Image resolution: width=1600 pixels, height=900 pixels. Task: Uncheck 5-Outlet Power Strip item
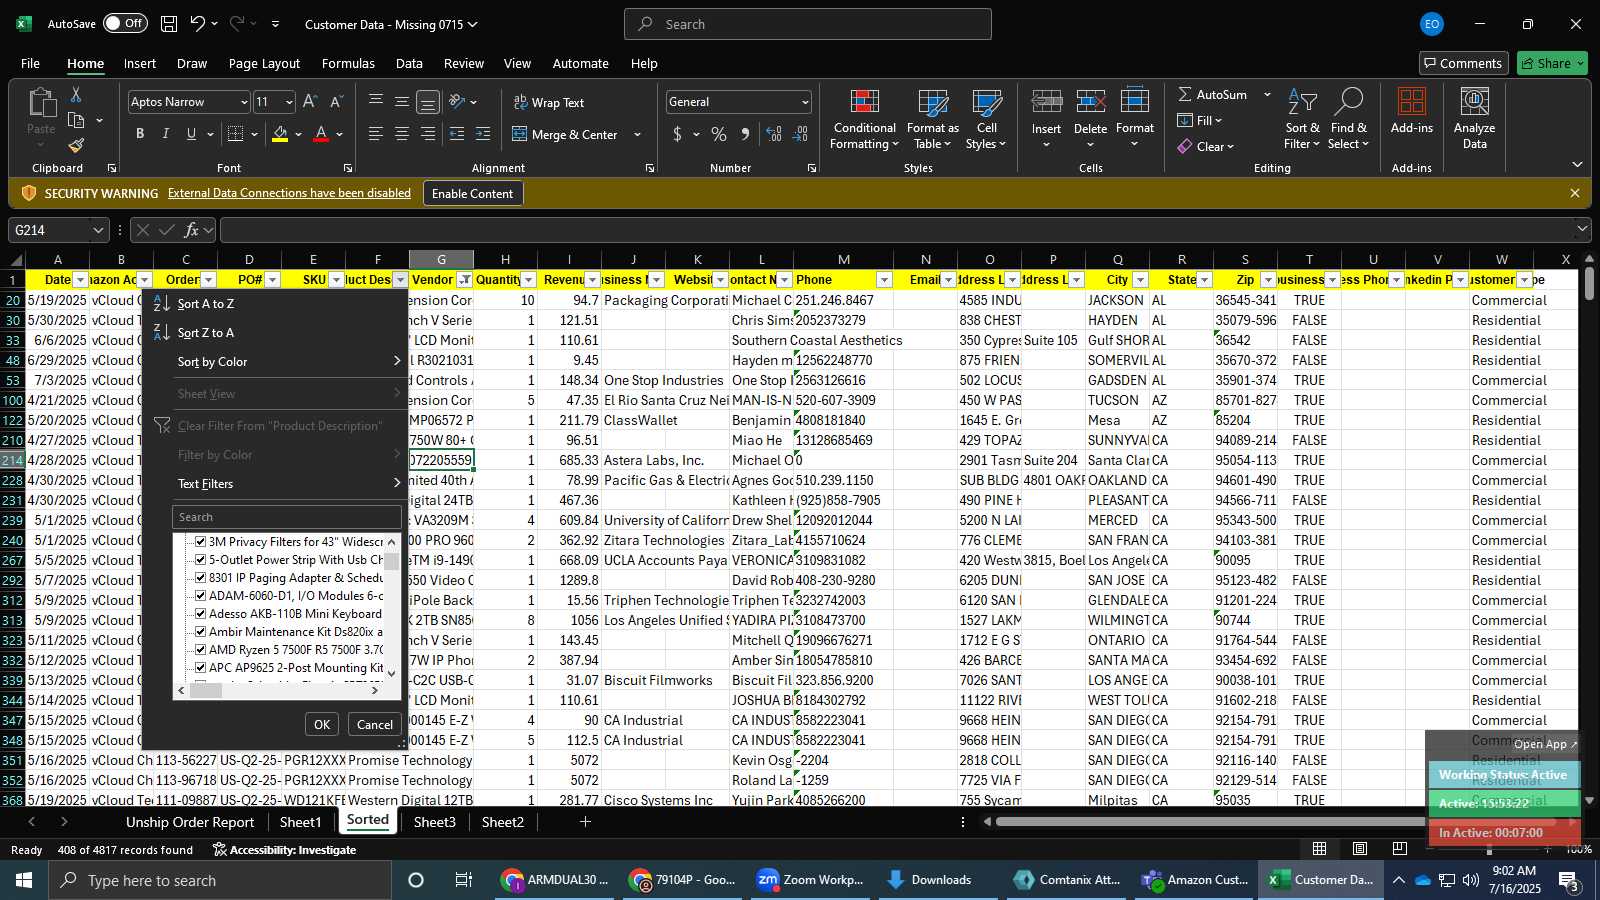click(x=200, y=560)
